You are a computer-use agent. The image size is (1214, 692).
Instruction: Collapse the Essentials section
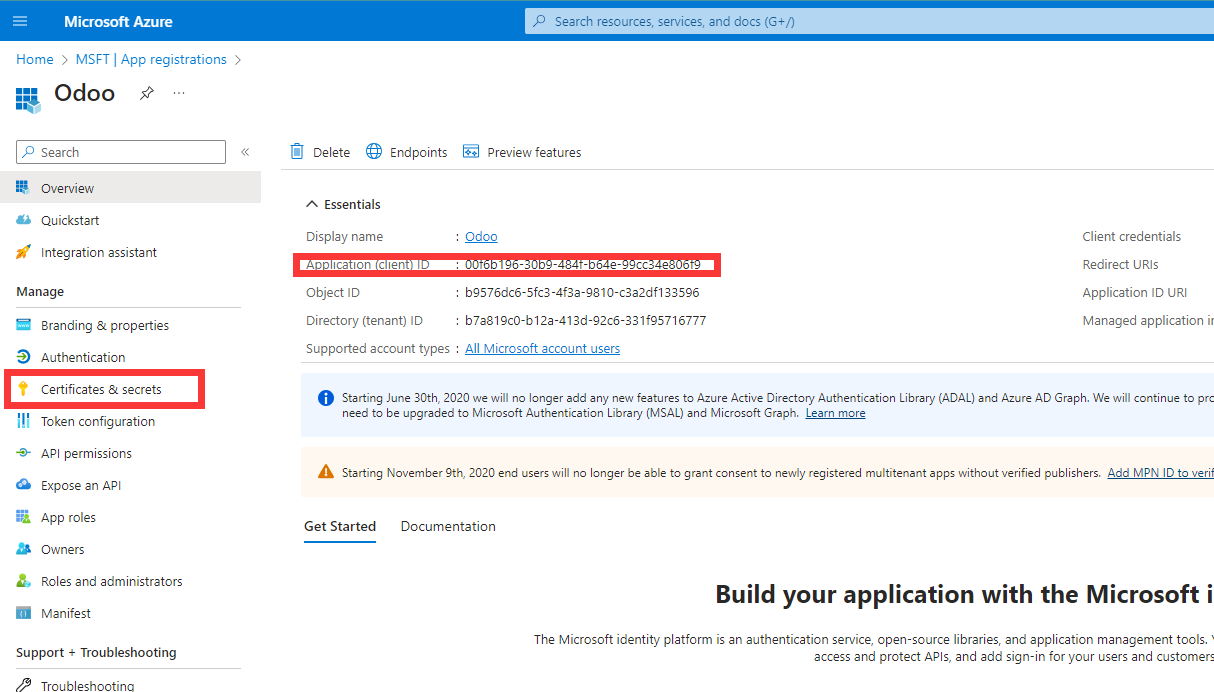pyautogui.click(x=343, y=204)
